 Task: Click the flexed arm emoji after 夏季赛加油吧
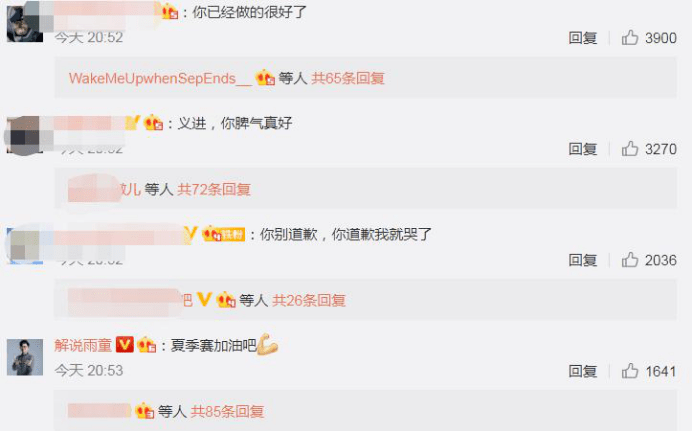pos(267,344)
